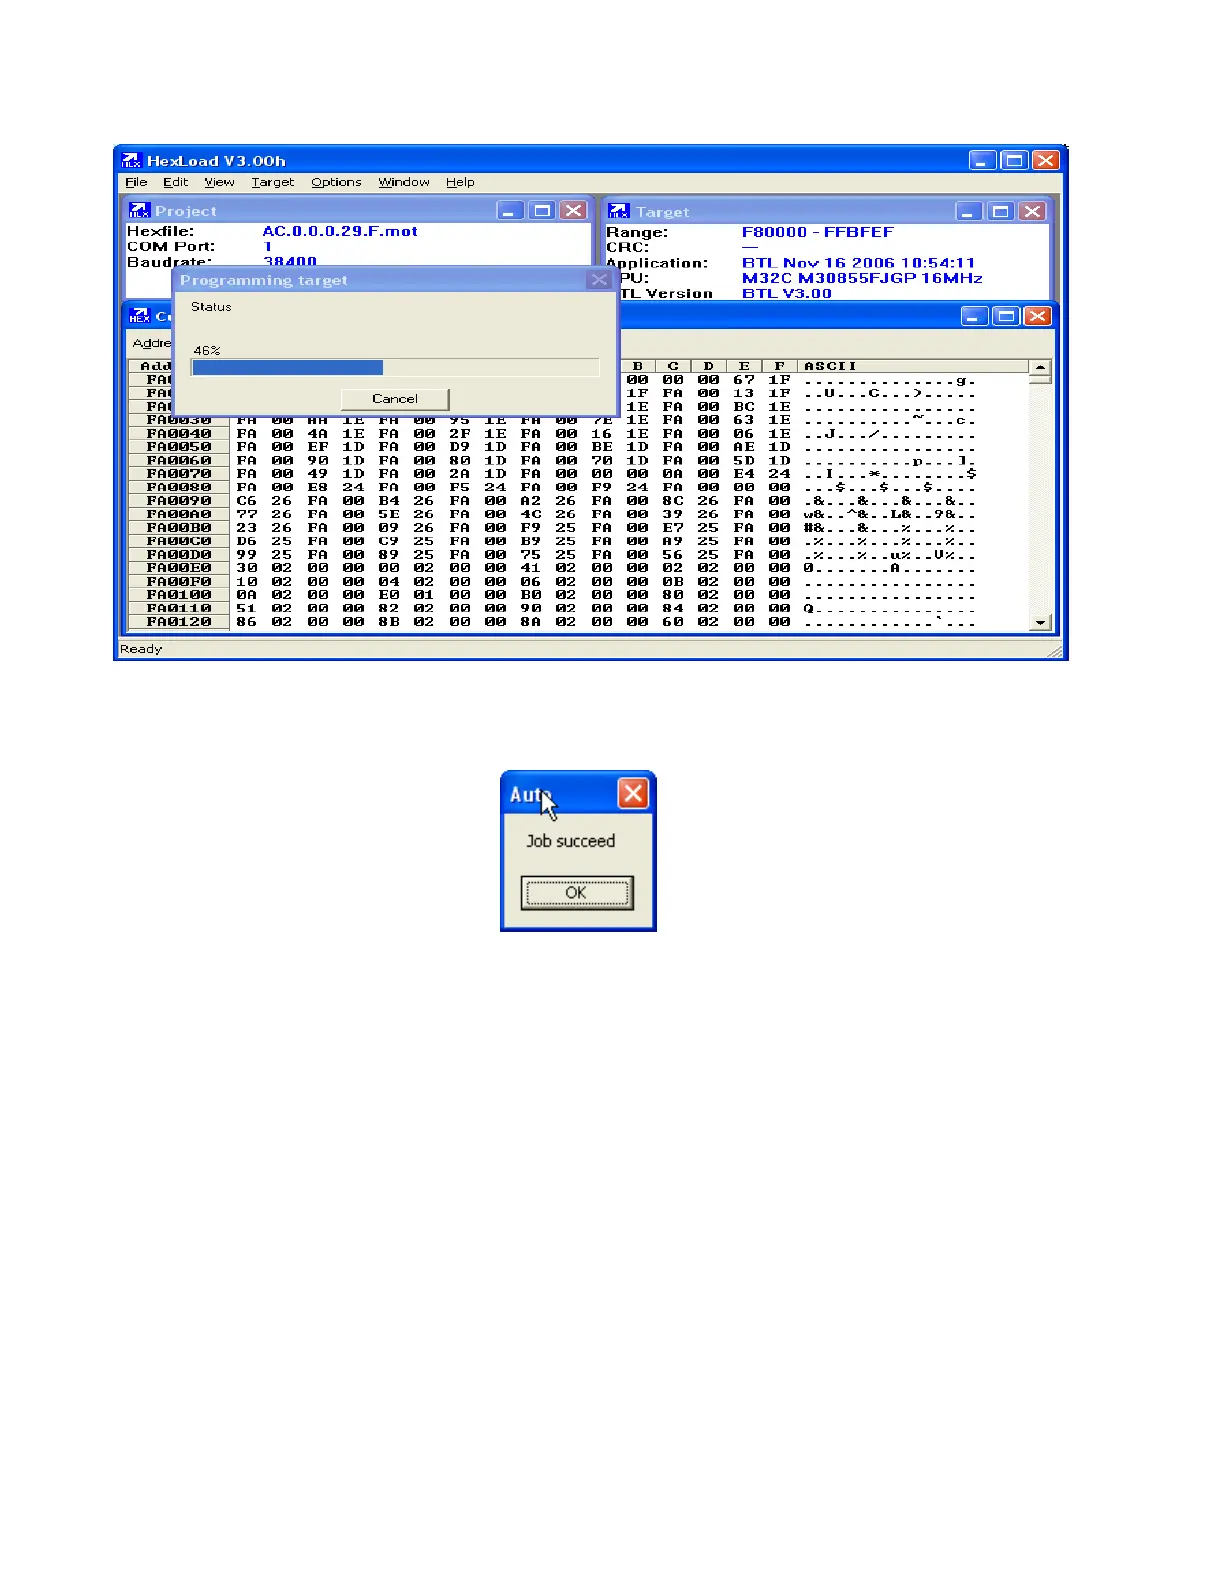Open the View menu
This screenshot has height=1584, width=1224.
coord(219,182)
